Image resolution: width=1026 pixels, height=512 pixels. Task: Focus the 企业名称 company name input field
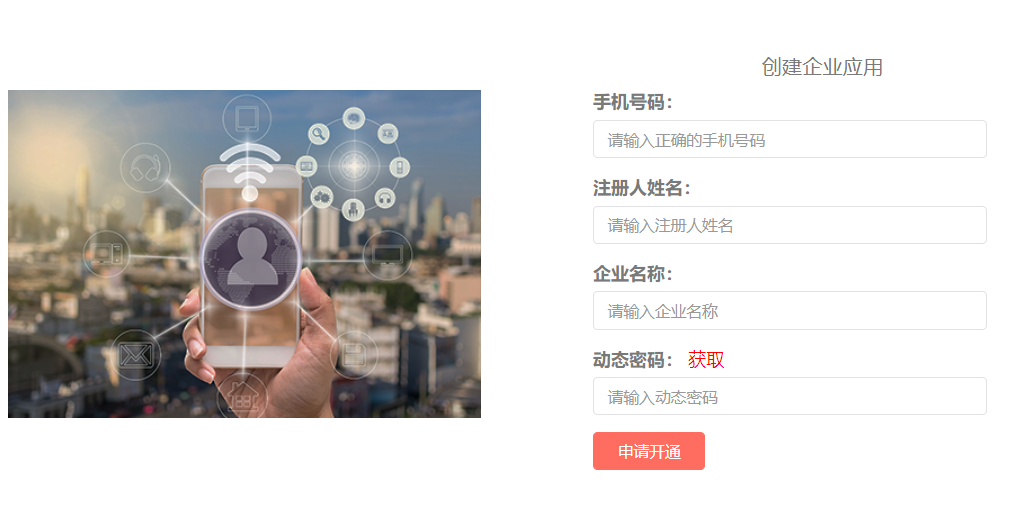point(790,310)
